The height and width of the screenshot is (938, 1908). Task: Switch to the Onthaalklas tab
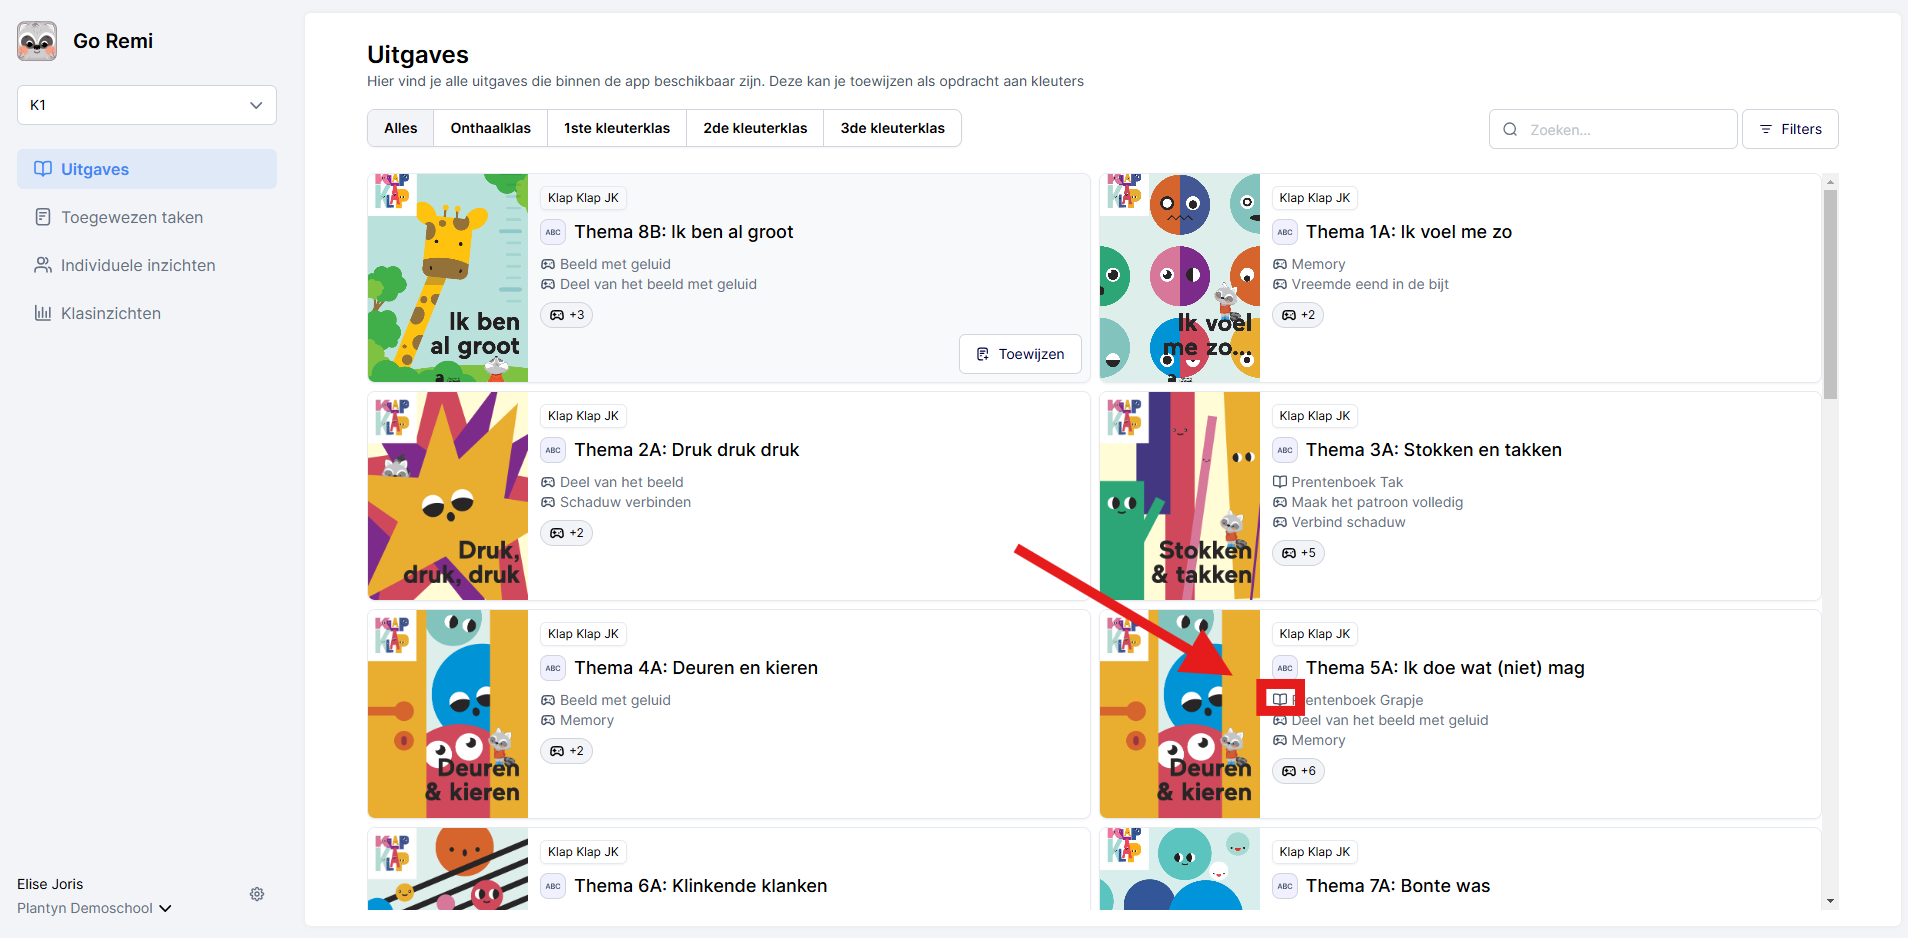[x=490, y=128]
